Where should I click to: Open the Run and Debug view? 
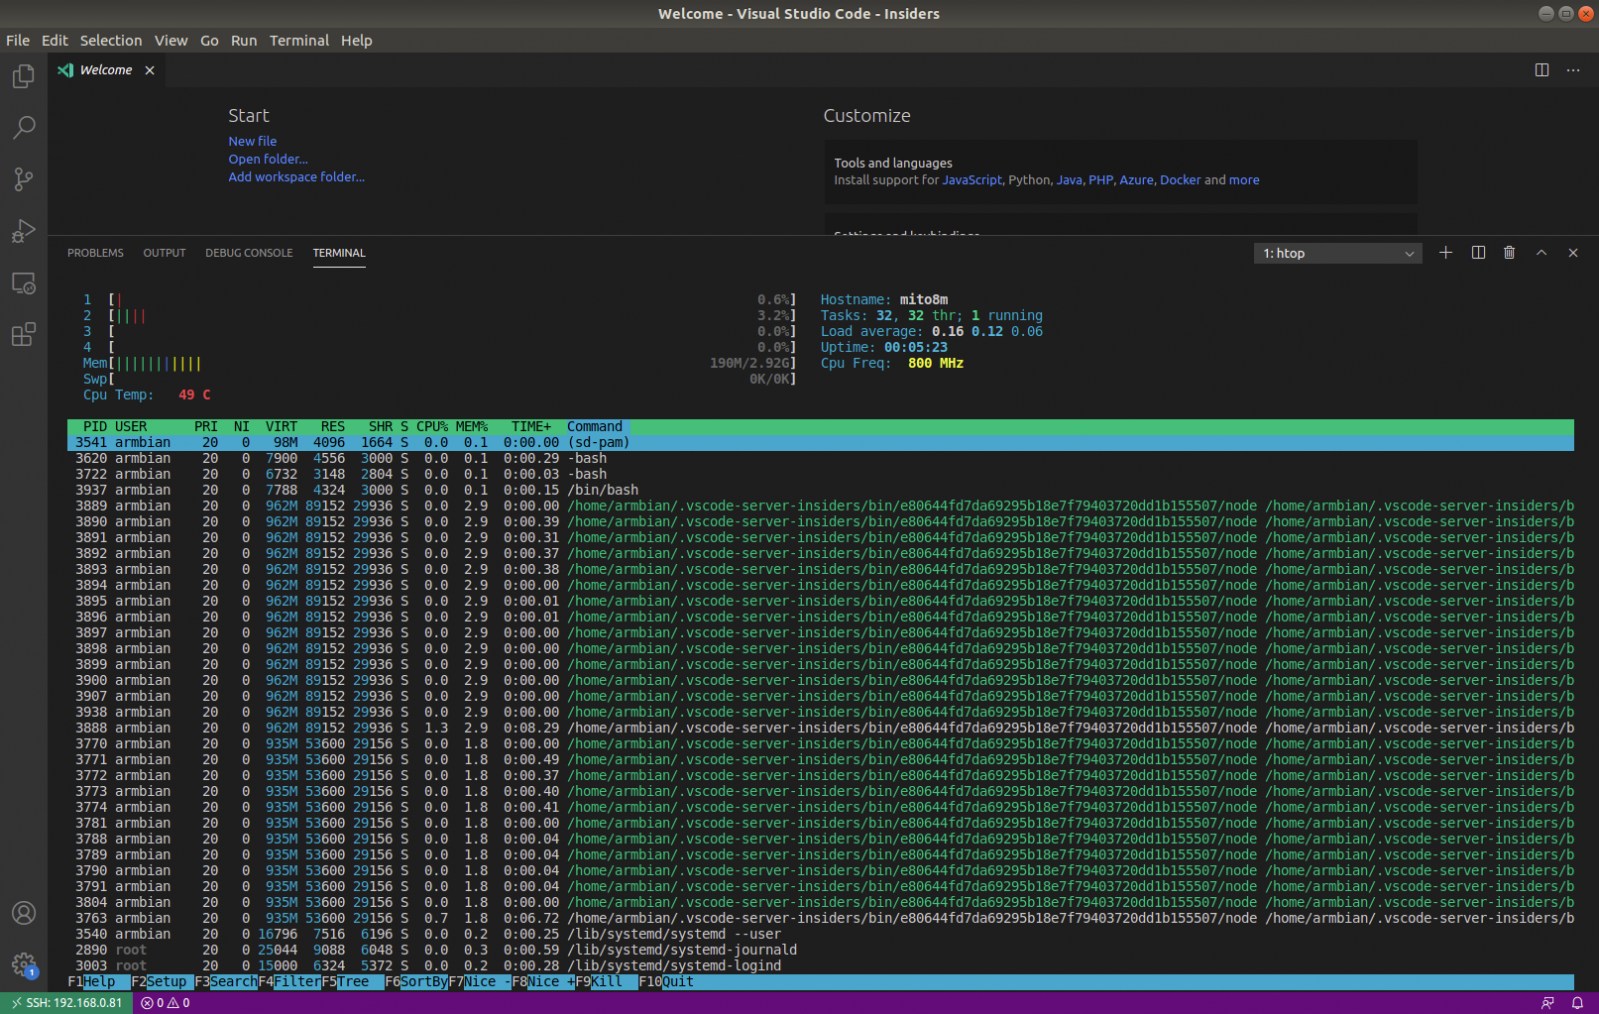(x=24, y=231)
